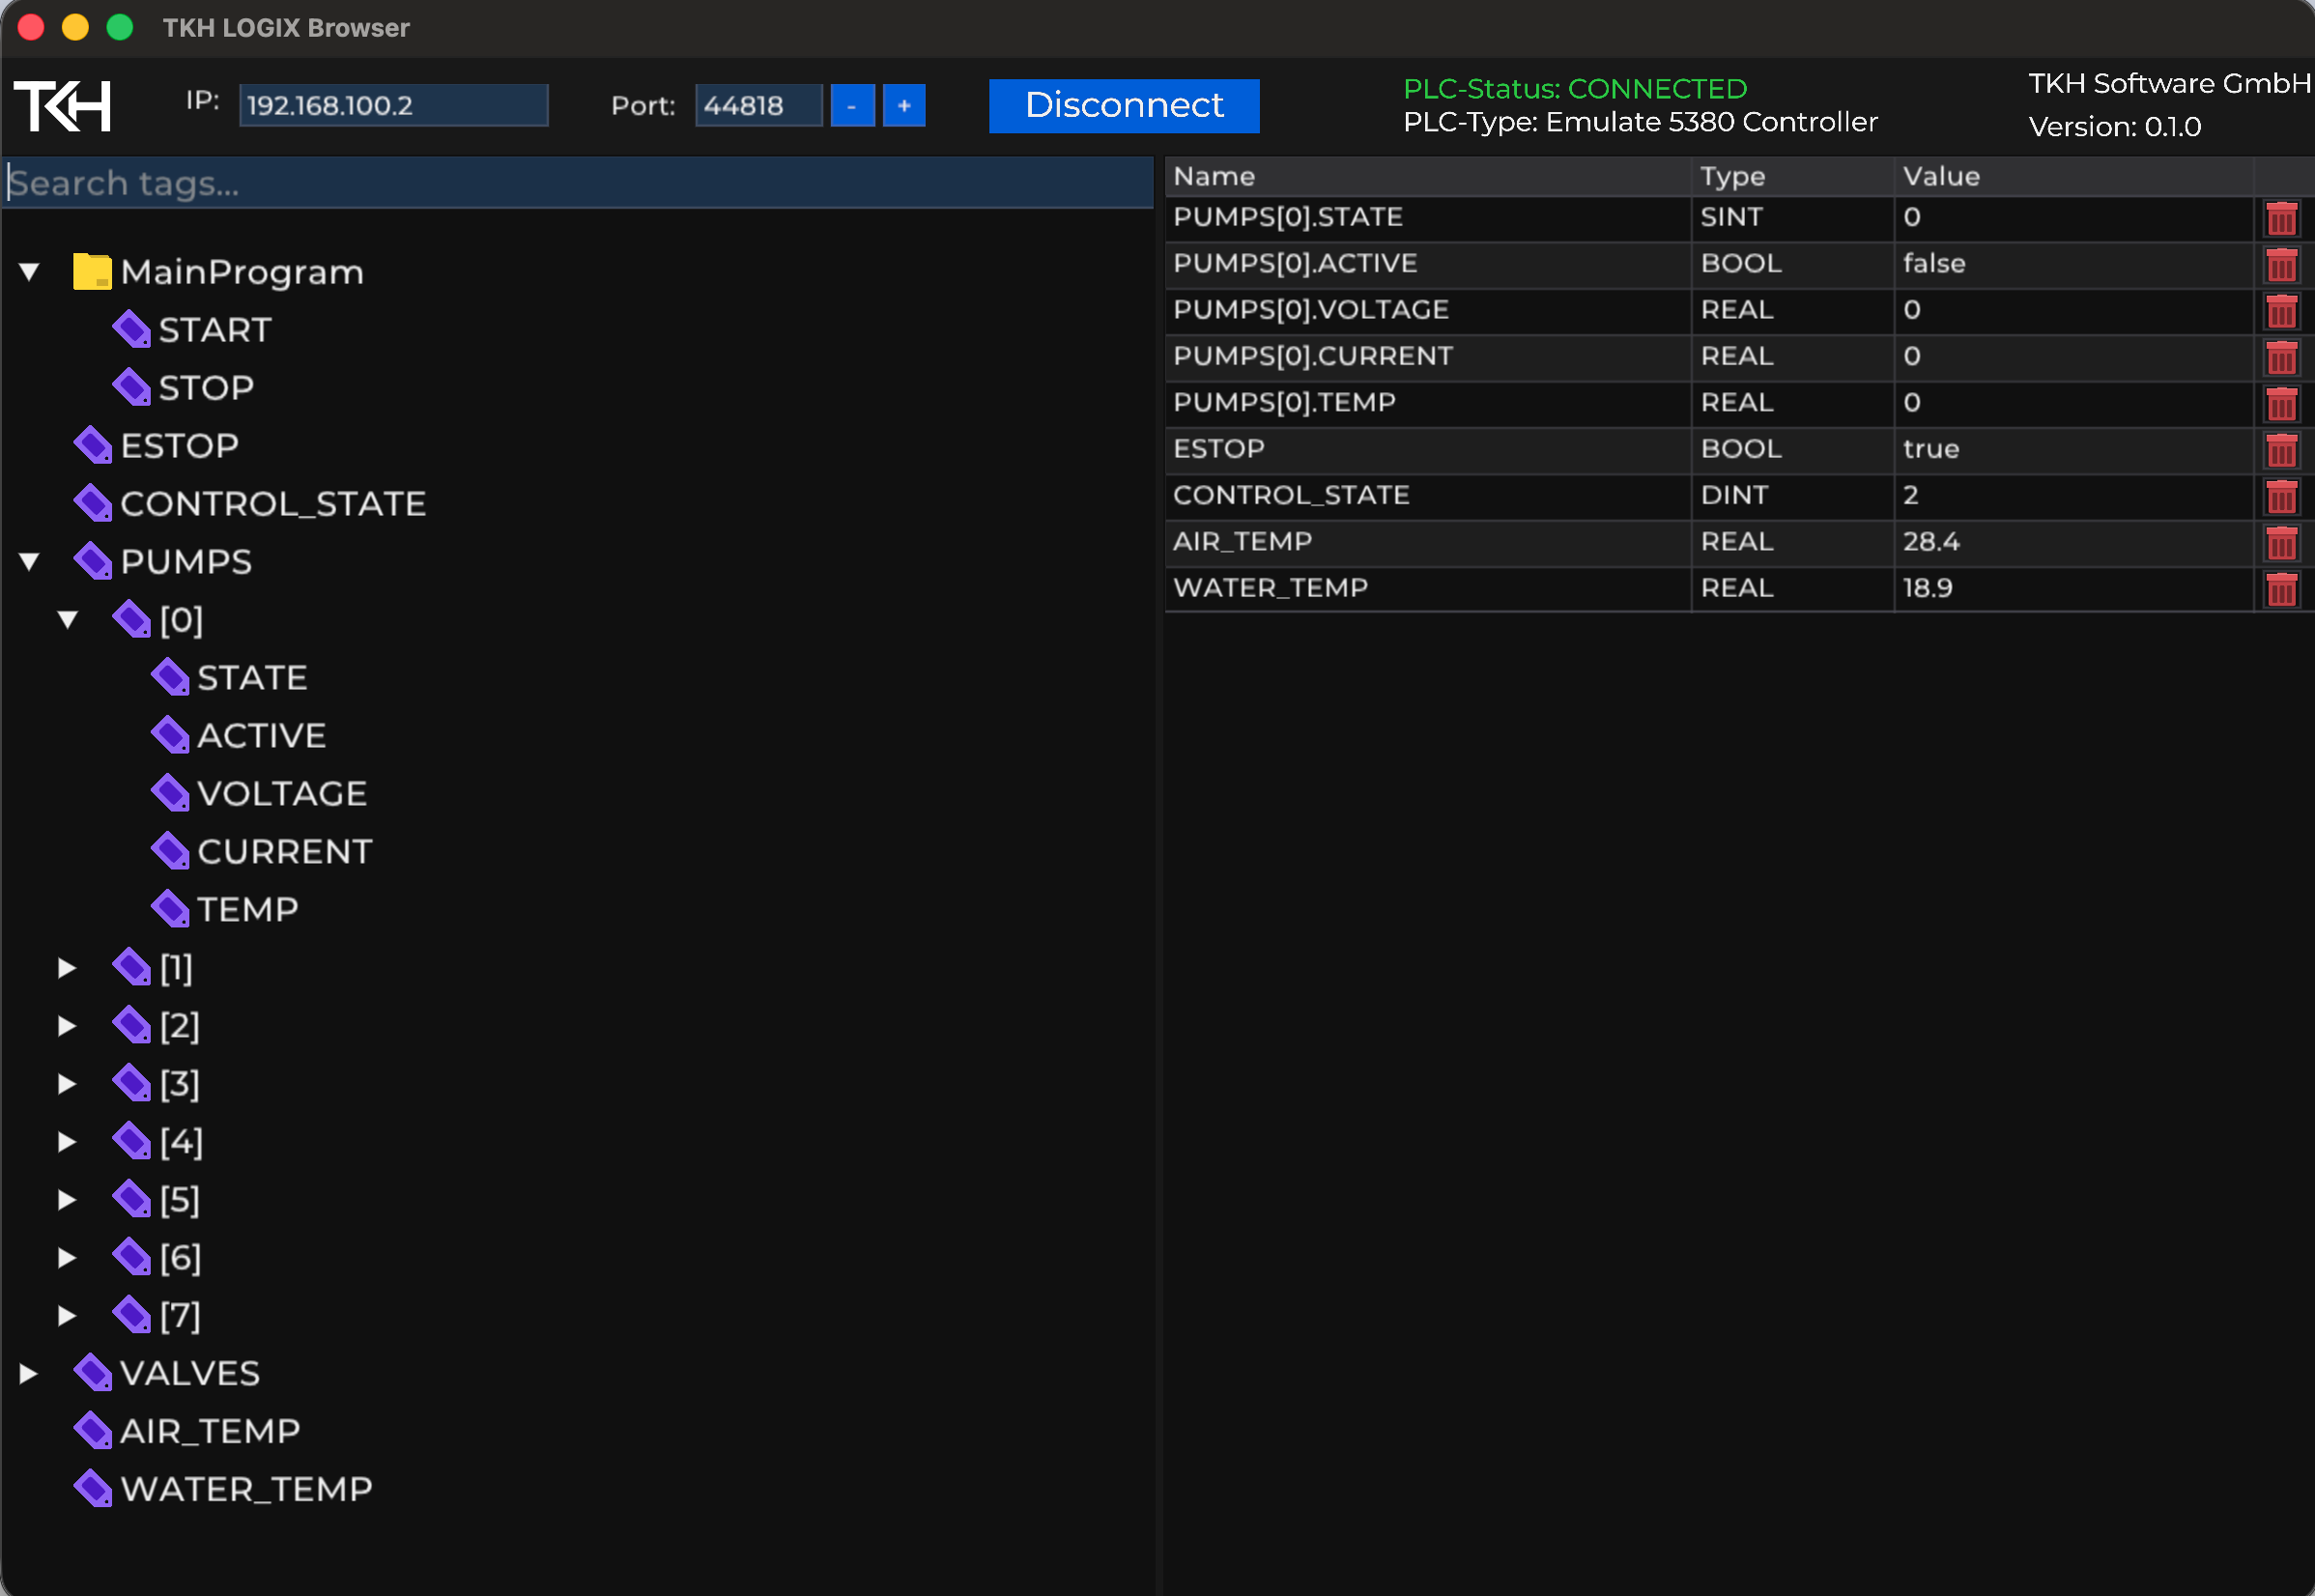
Task: Click PUMPS[0].ACTIVE value false
Action: tap(2073, 264)
